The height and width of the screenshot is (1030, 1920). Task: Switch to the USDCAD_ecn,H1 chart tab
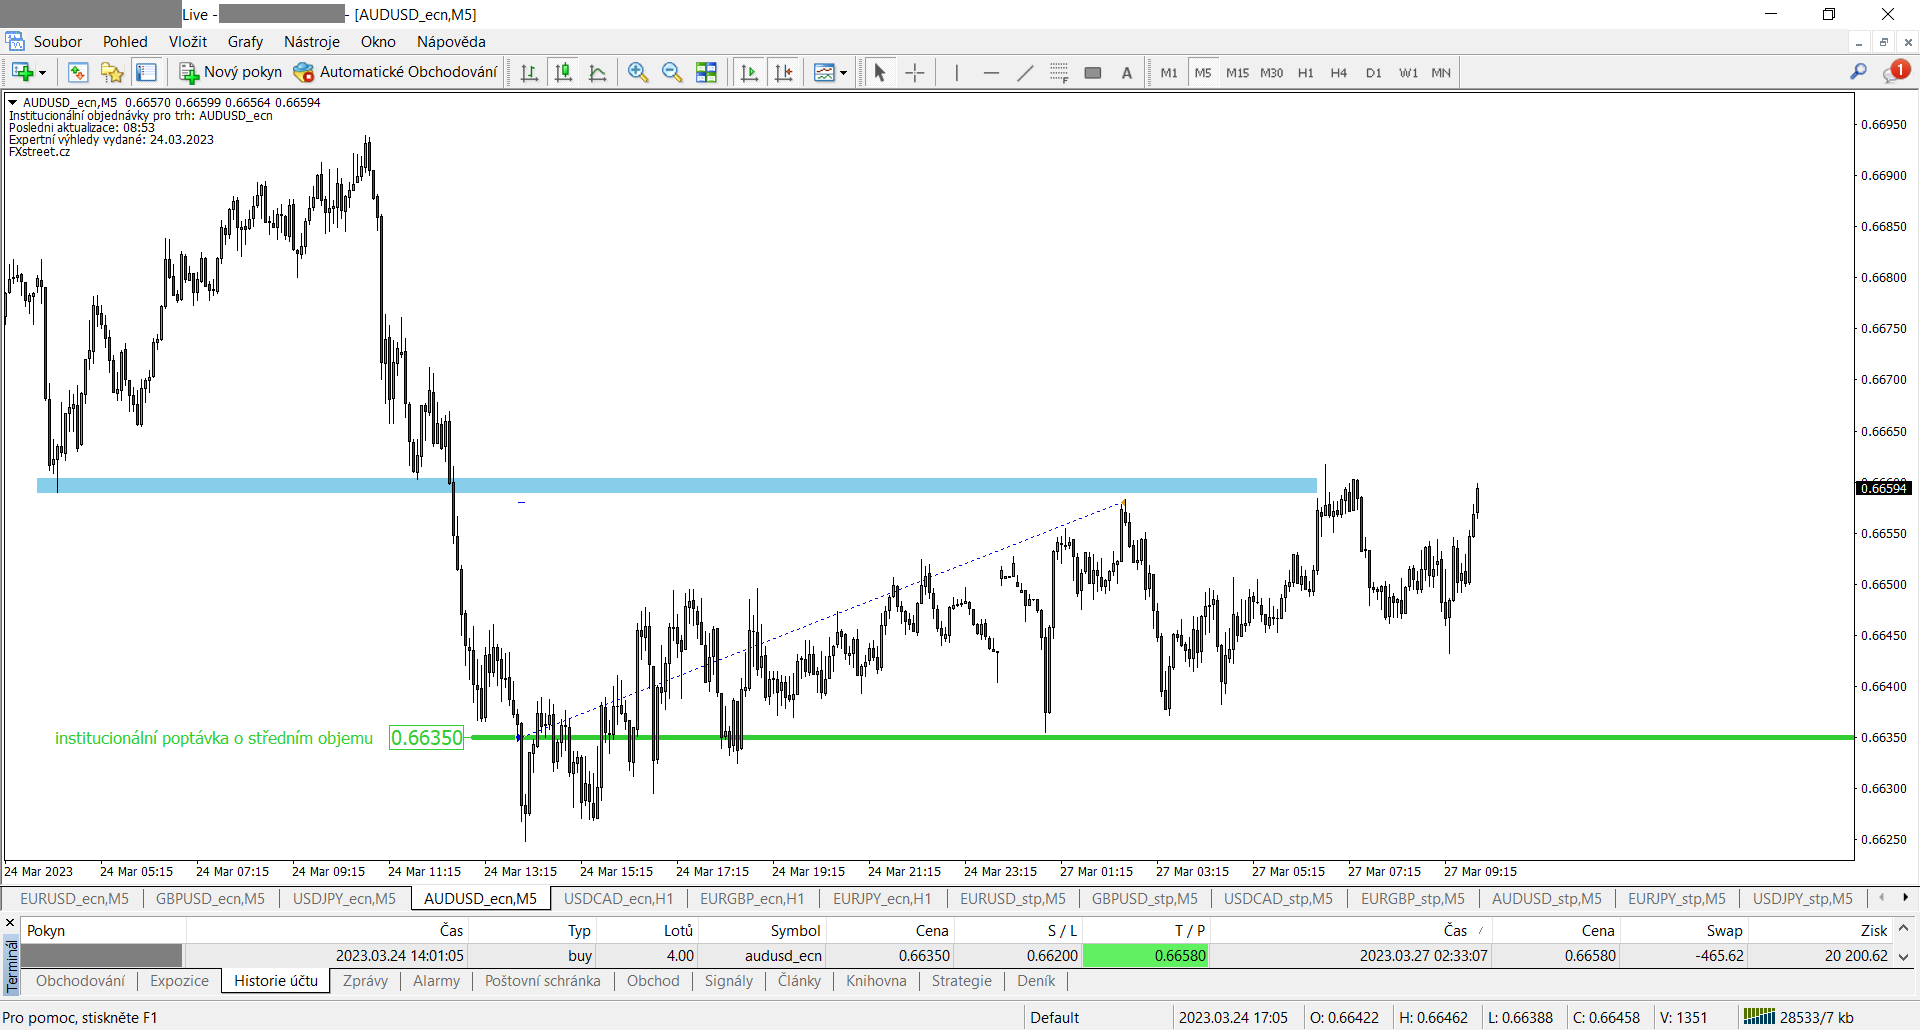click(x=618, y=898)
